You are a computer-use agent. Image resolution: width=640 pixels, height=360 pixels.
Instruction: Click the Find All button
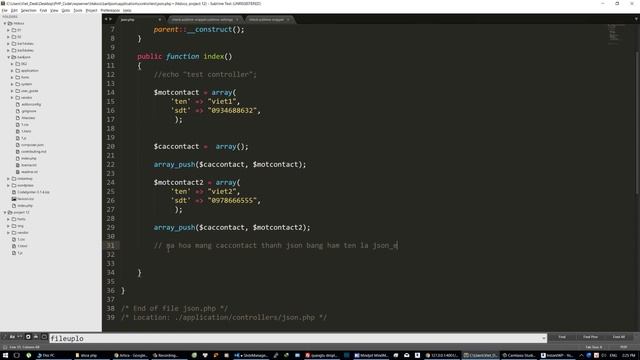coord(619,337)
